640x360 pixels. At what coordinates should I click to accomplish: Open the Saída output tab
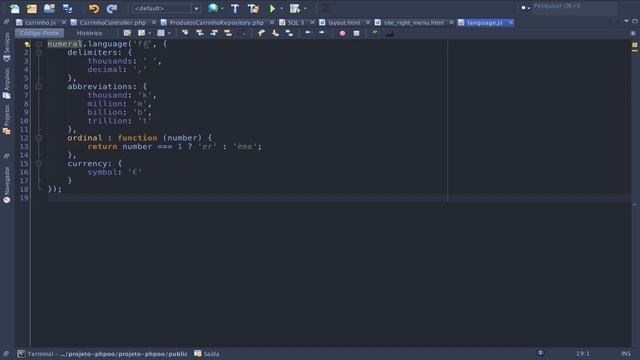pos(207,354)
